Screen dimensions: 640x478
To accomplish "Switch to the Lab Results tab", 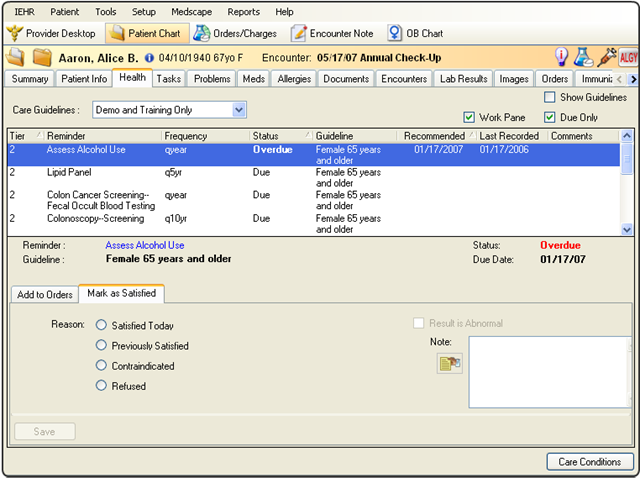I will (x=463, y=79).
